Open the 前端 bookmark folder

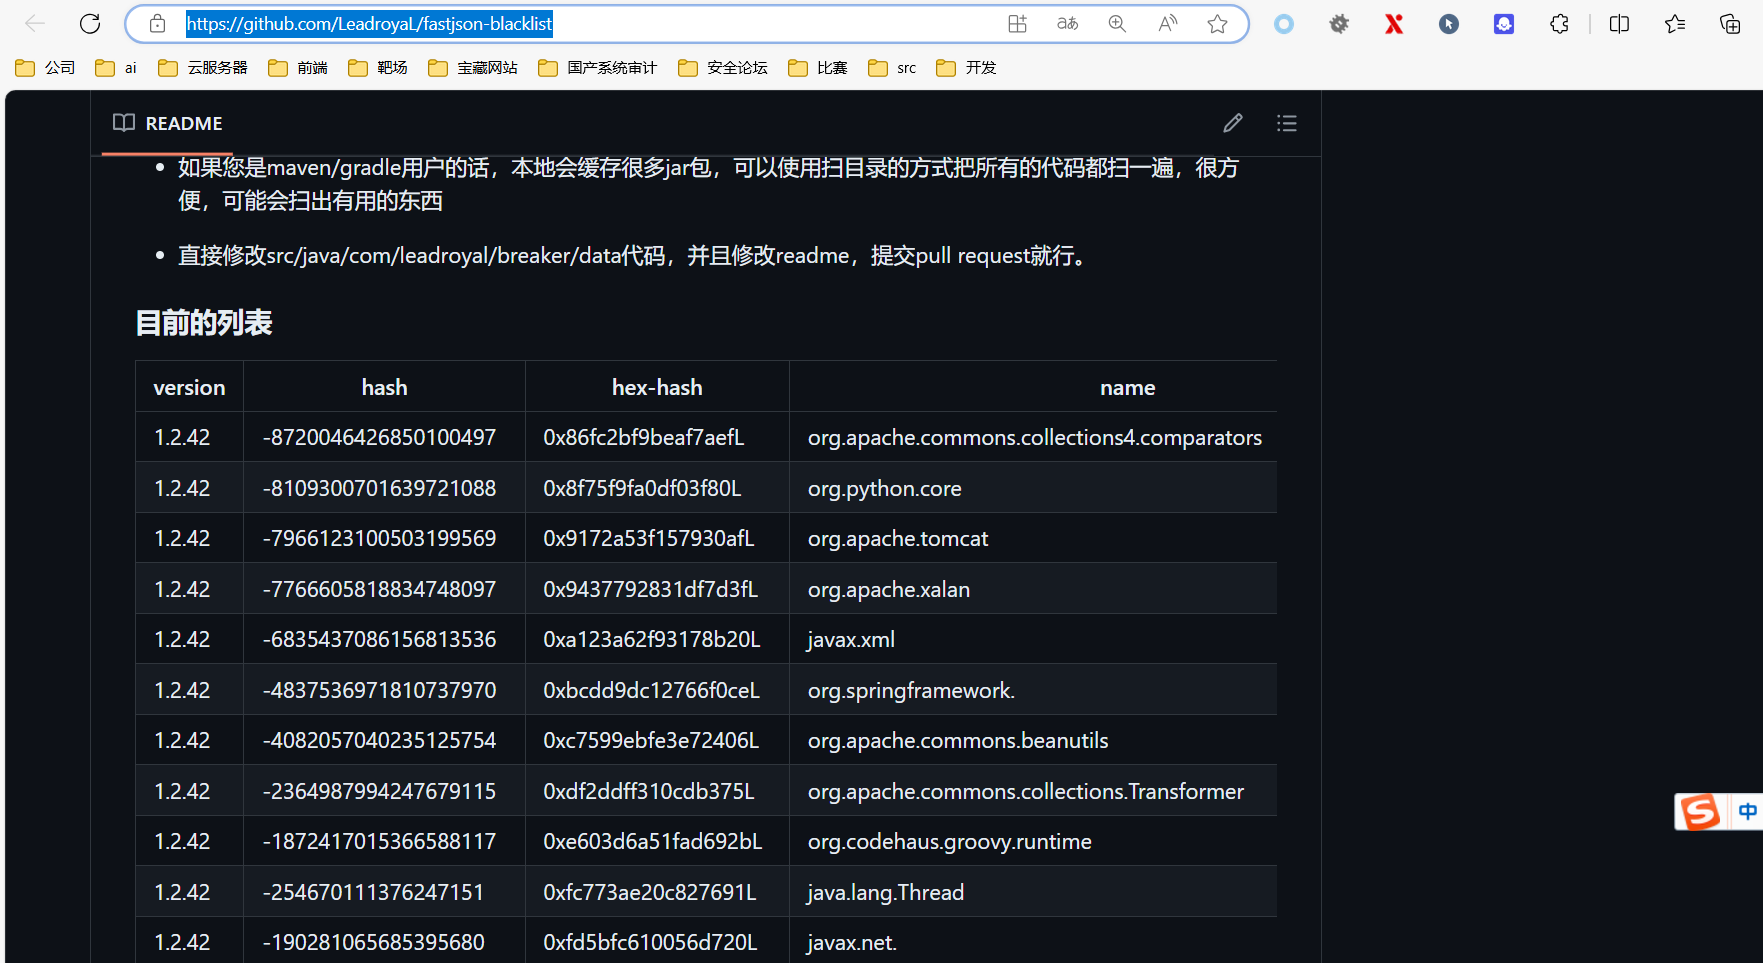point(298,68)
